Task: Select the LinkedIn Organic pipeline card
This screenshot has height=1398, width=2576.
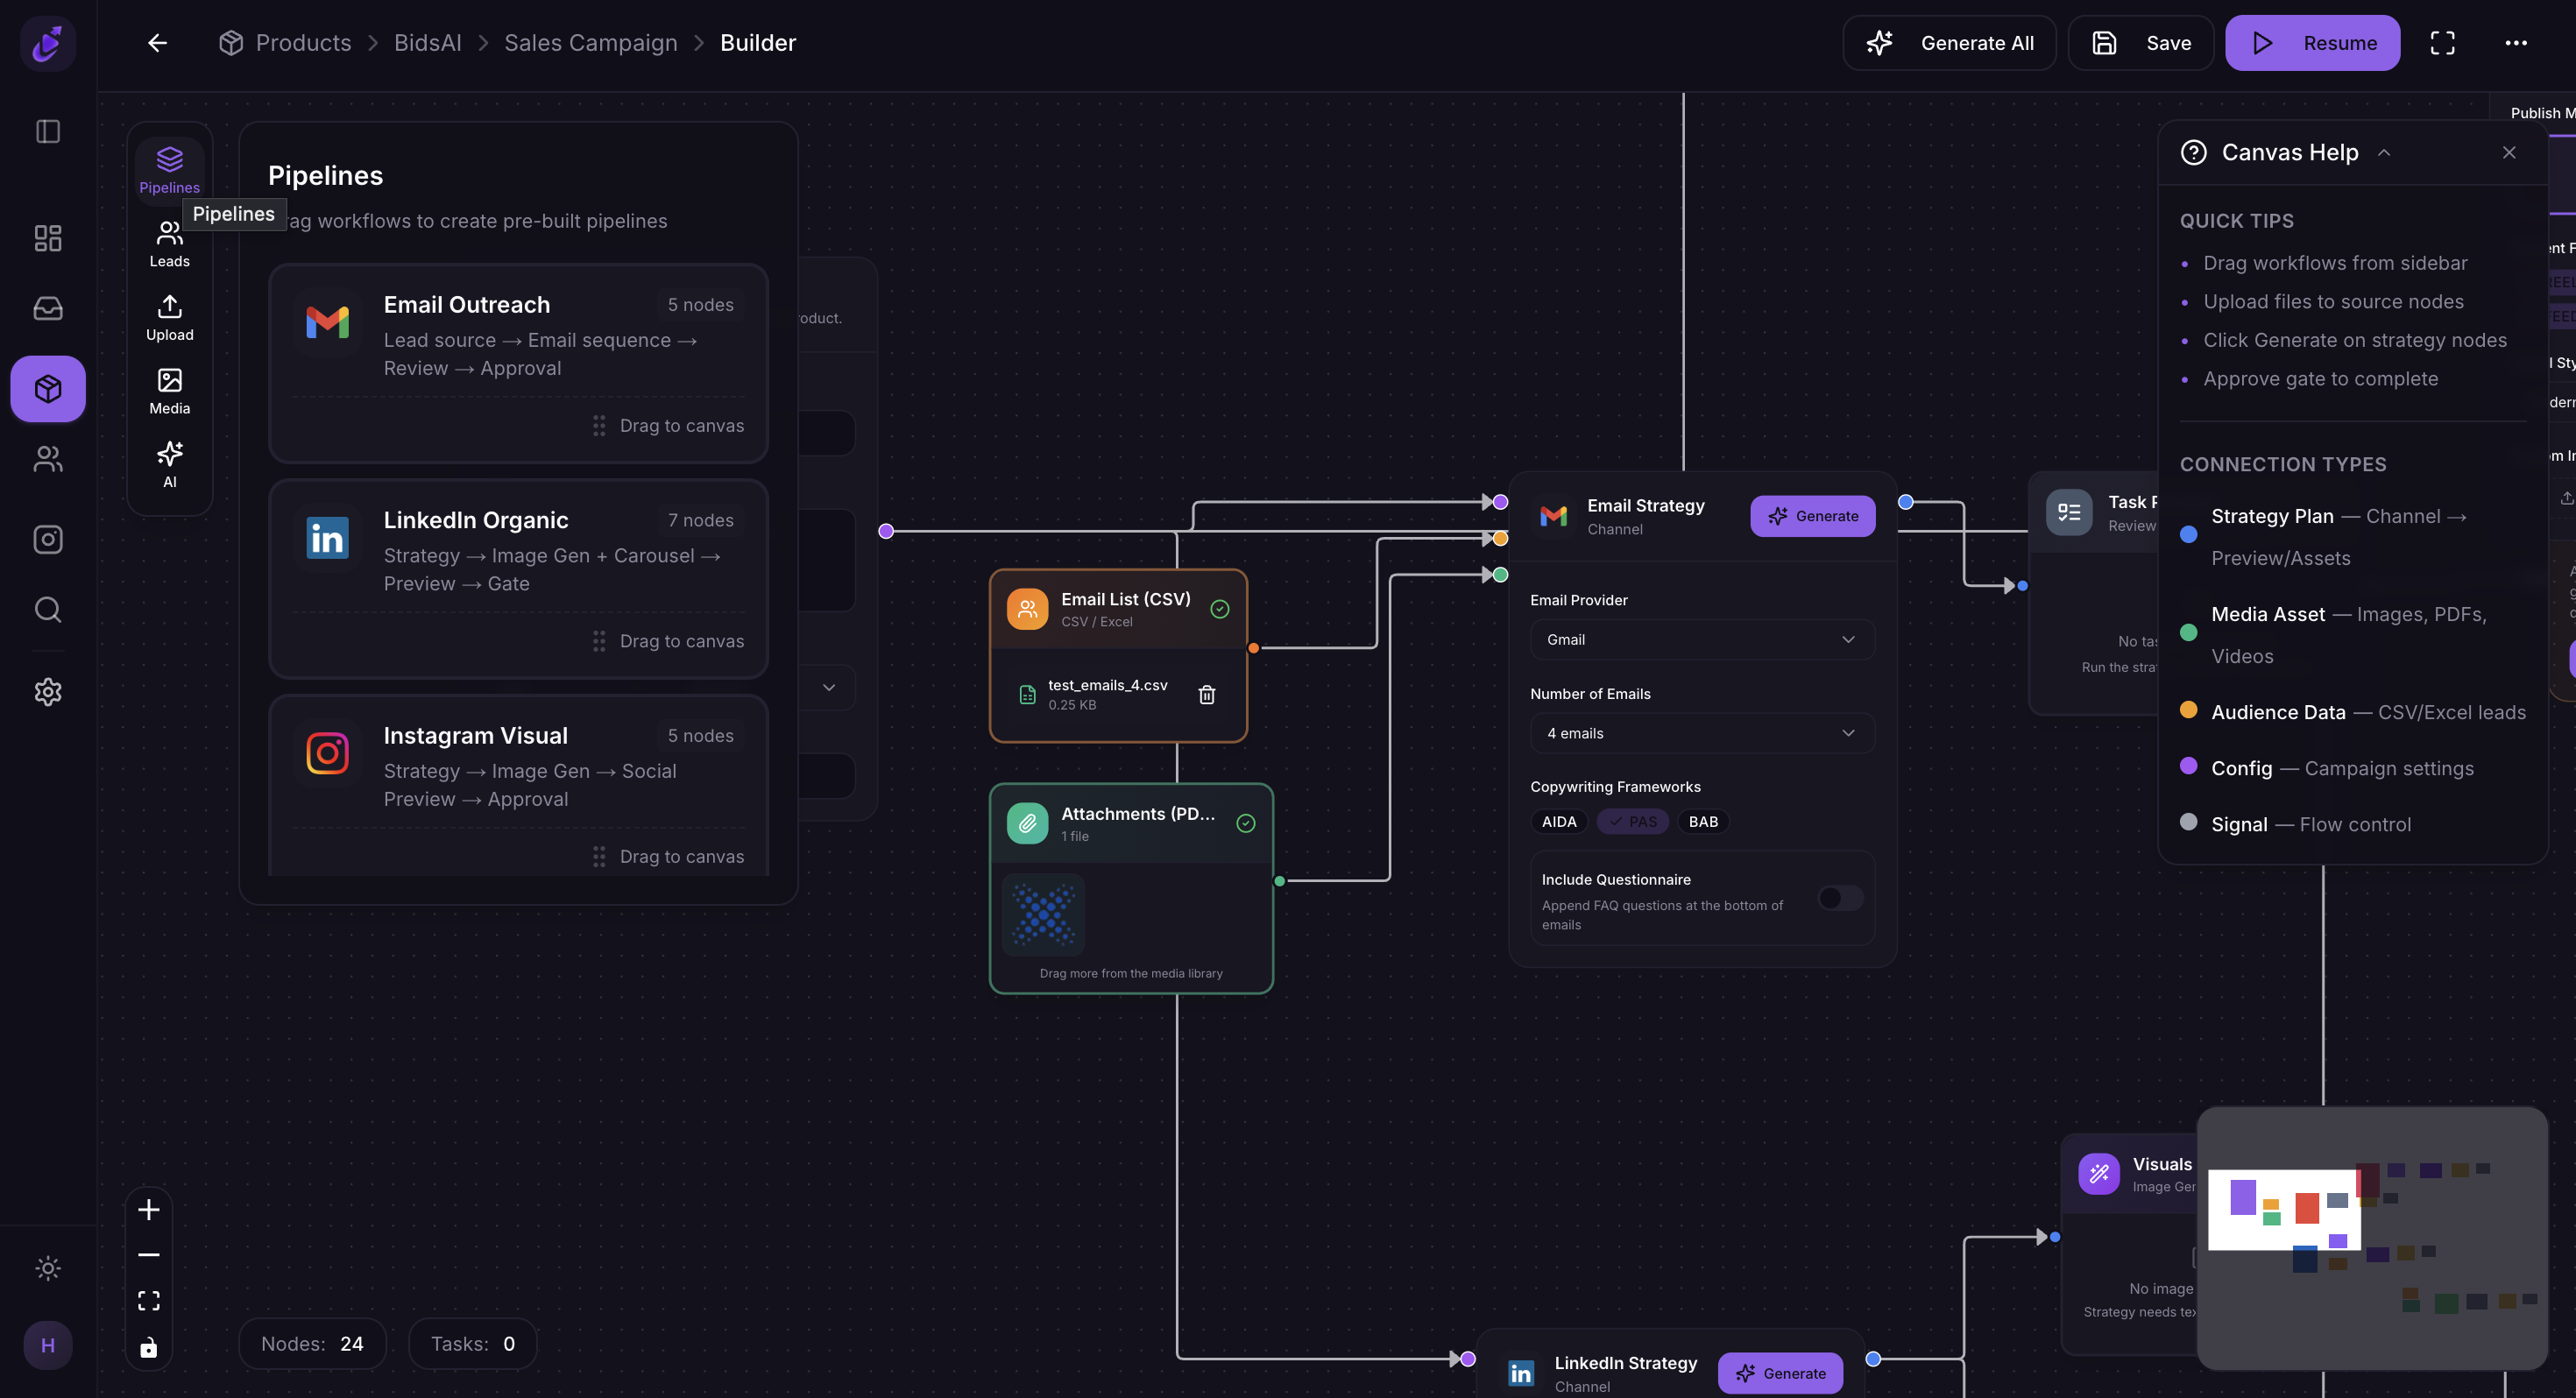Action: [x=519, y=578]
